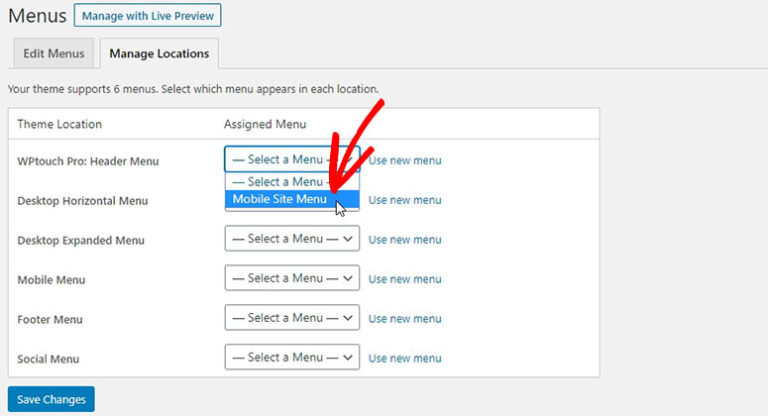Follow Use new menu link for Desktop Expanded
Image resolution: width=768 pixels, height=416 pixels.
[404, 240]
